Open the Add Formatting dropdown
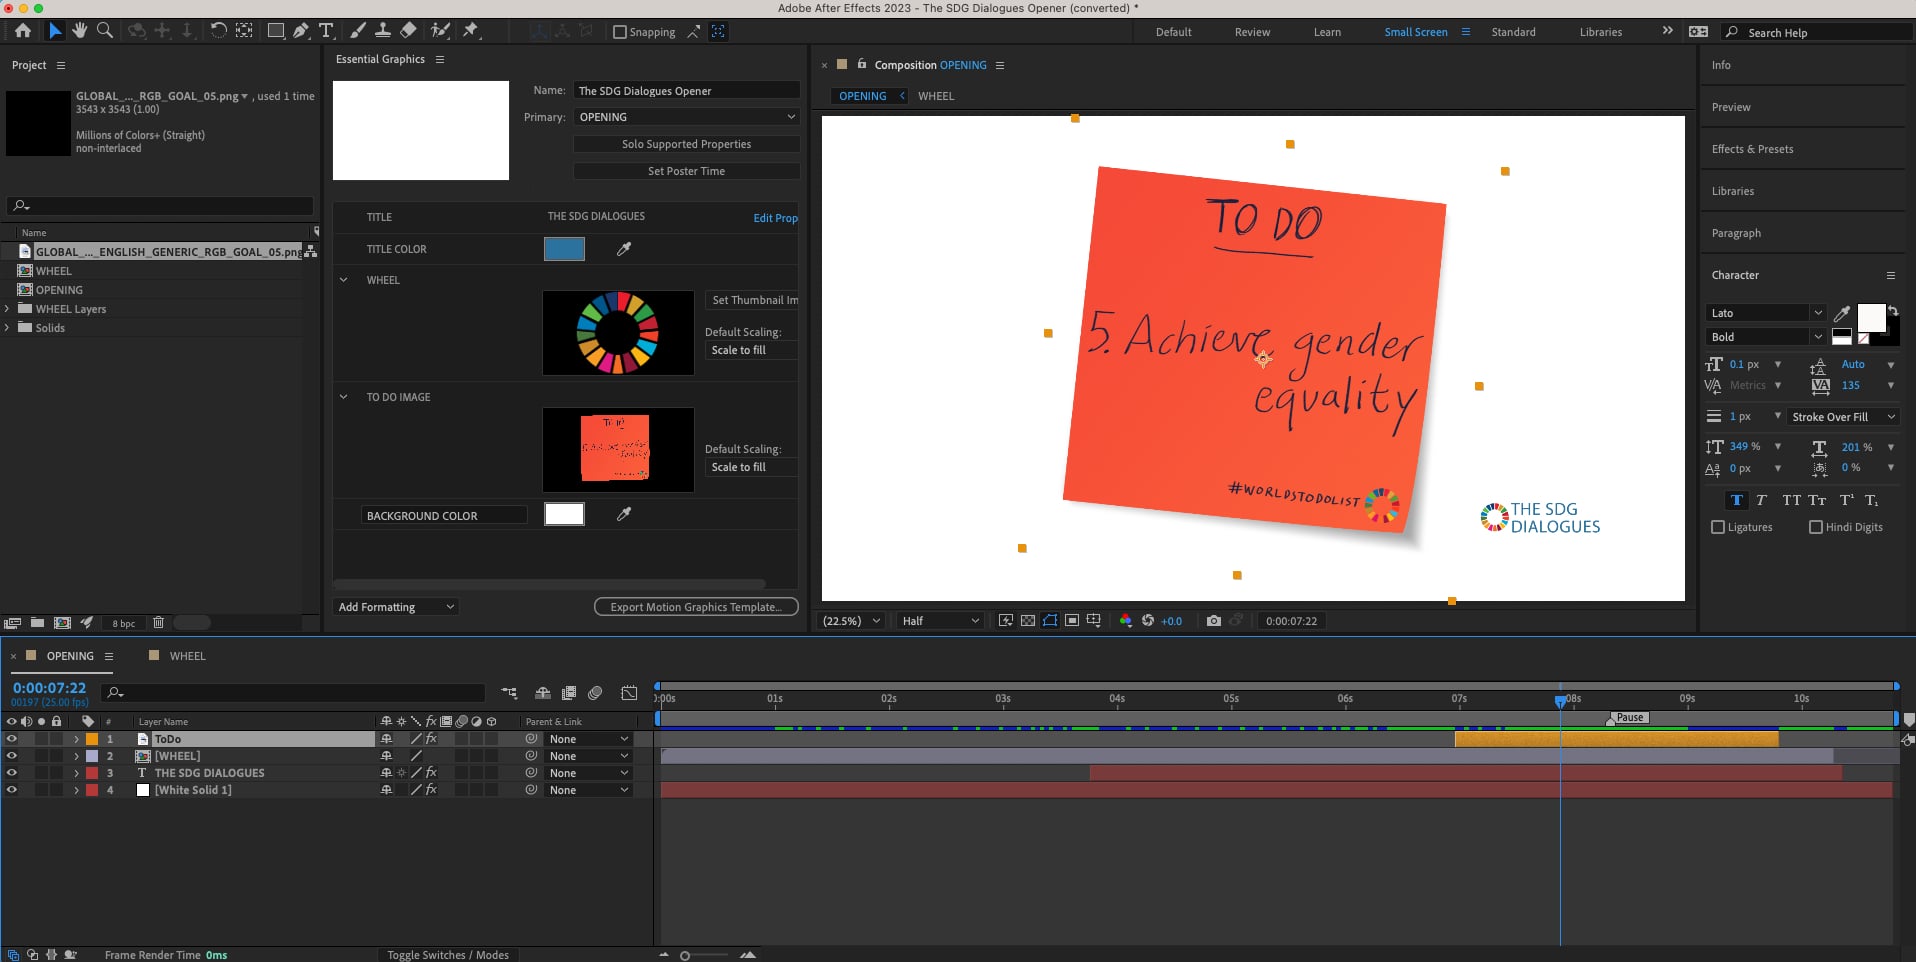 point(396,607)
